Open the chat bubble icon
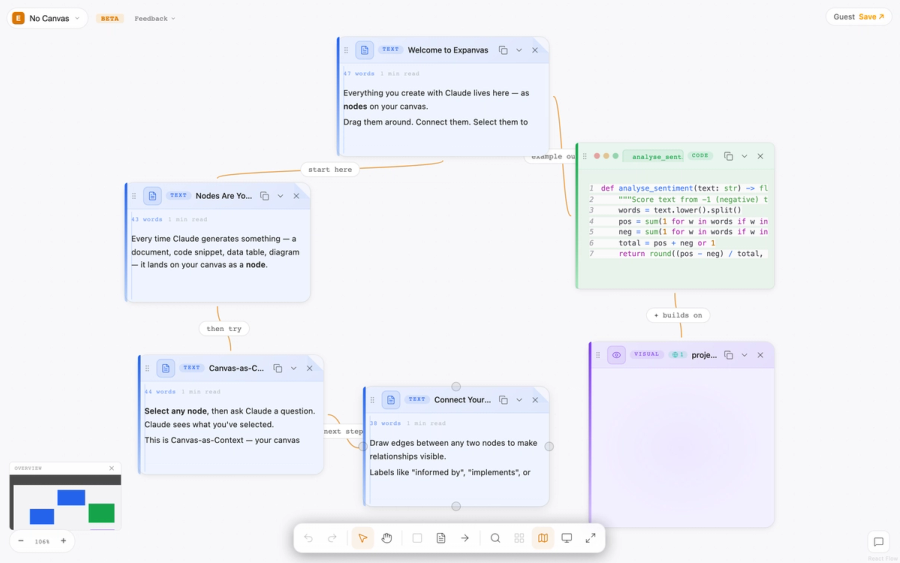 pos(878,542)
